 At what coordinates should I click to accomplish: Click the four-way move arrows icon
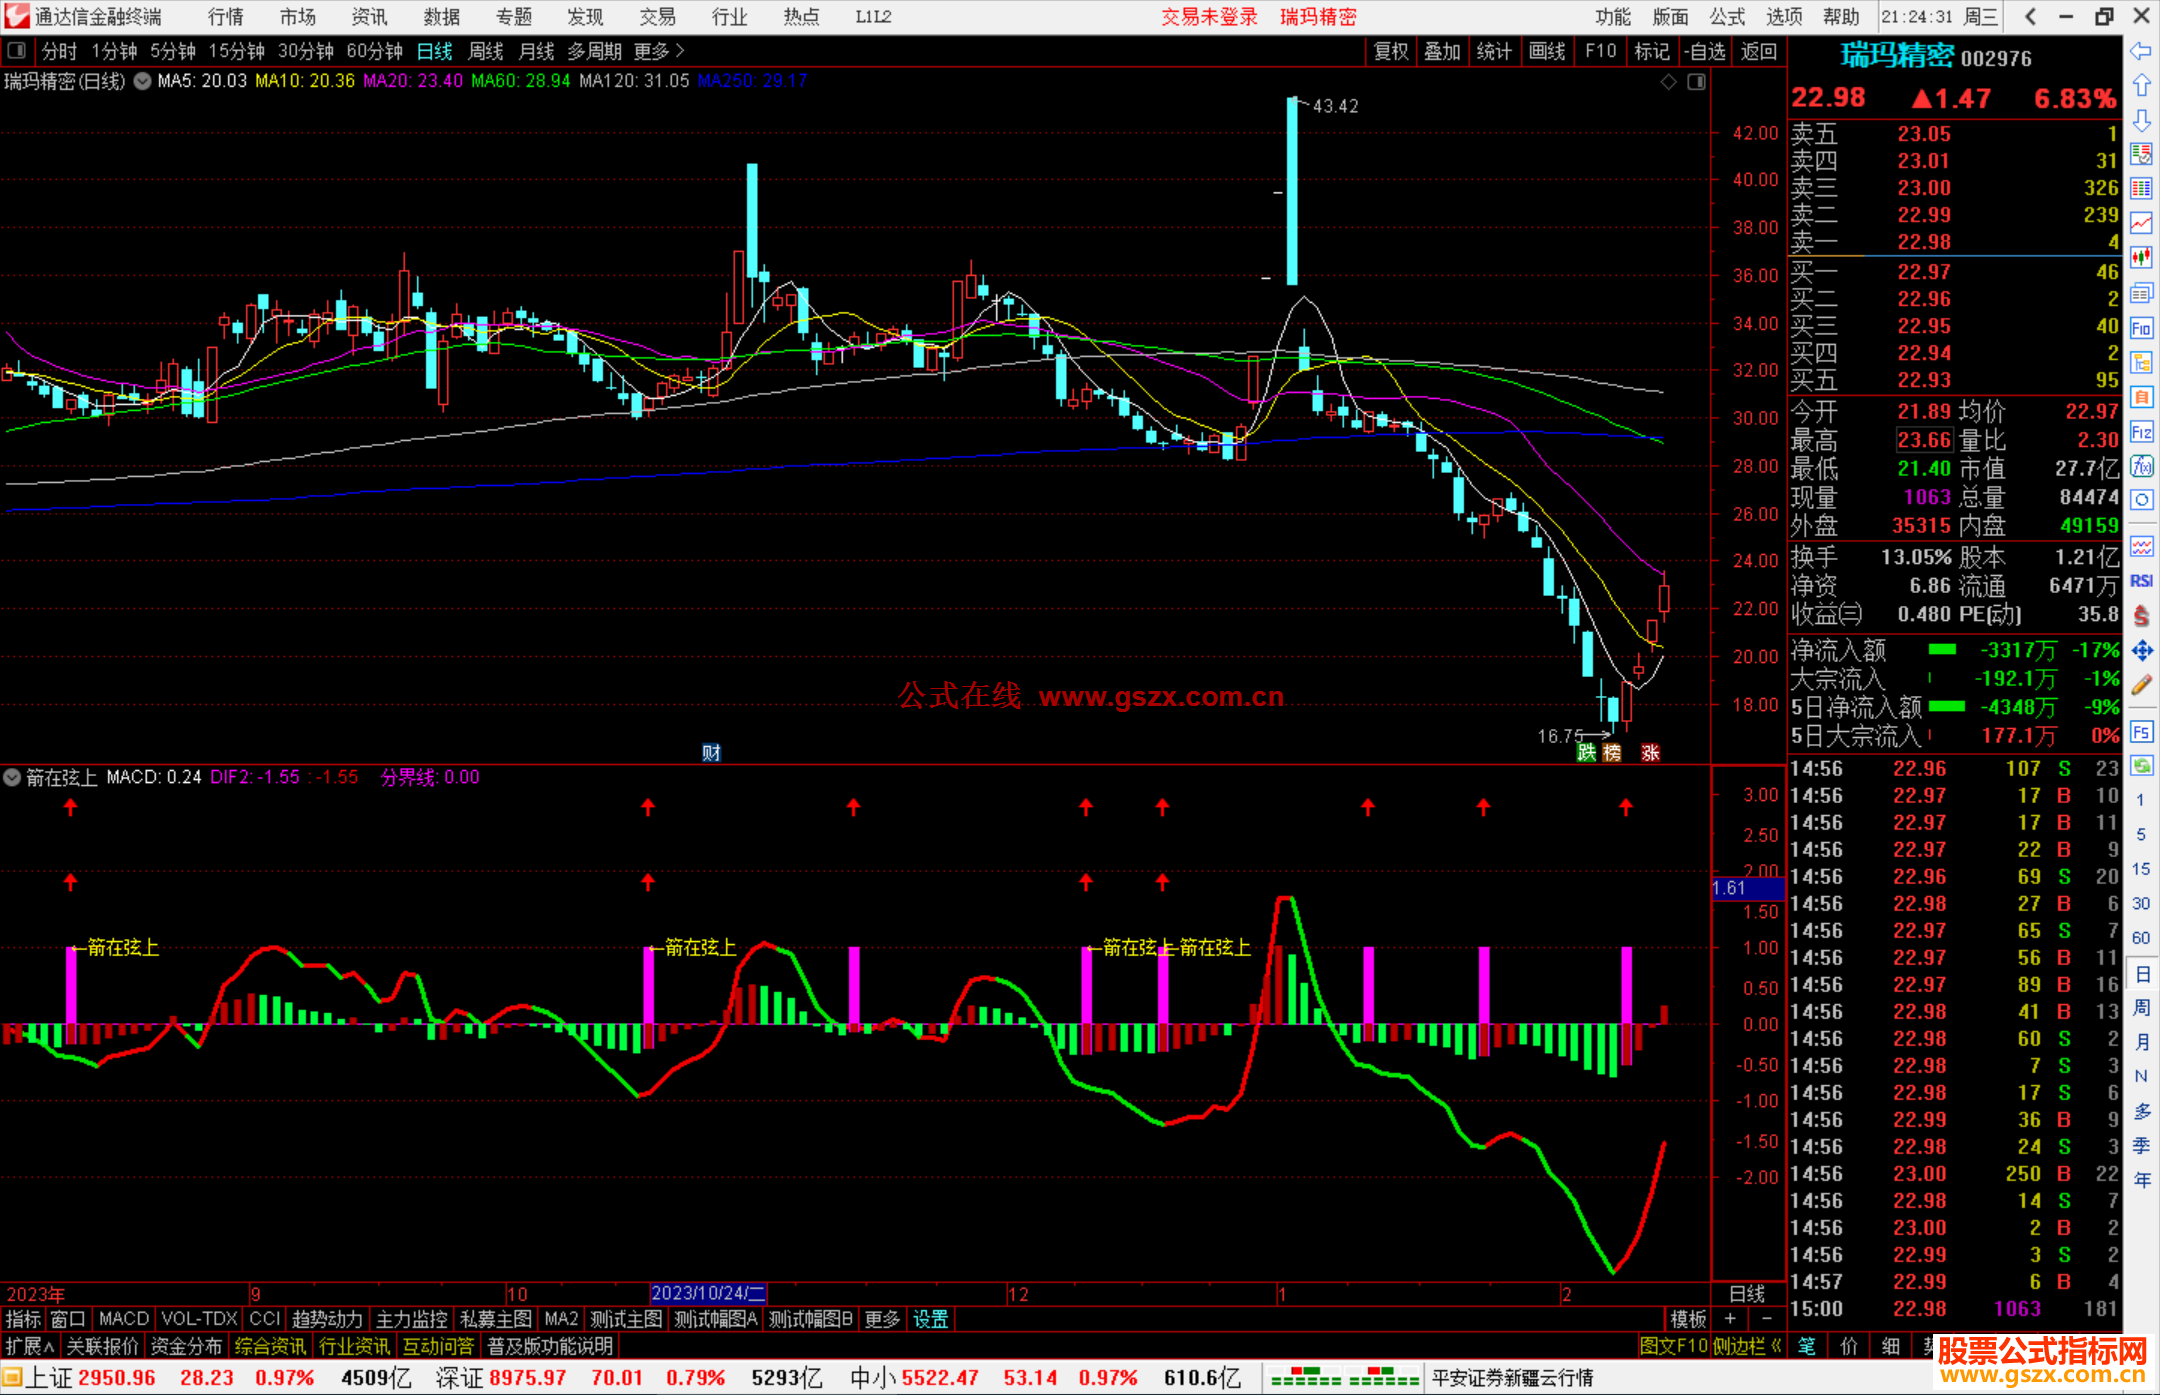point(2141,651)
